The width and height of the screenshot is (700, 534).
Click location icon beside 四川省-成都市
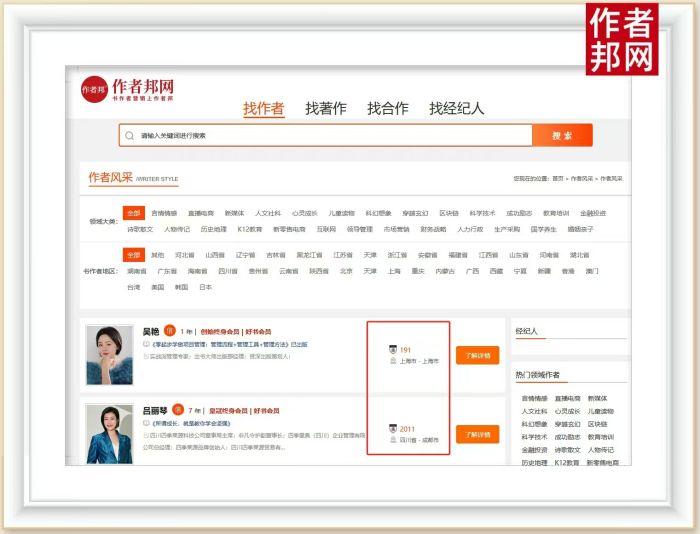click(393, 440)
